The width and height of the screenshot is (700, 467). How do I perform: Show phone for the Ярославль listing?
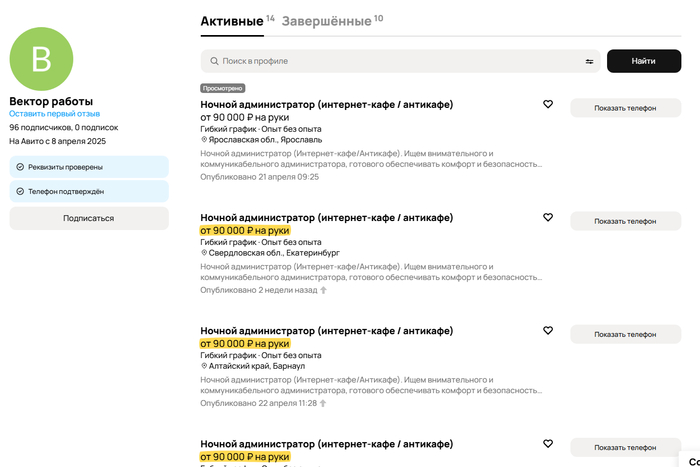(x=625, y=108)
